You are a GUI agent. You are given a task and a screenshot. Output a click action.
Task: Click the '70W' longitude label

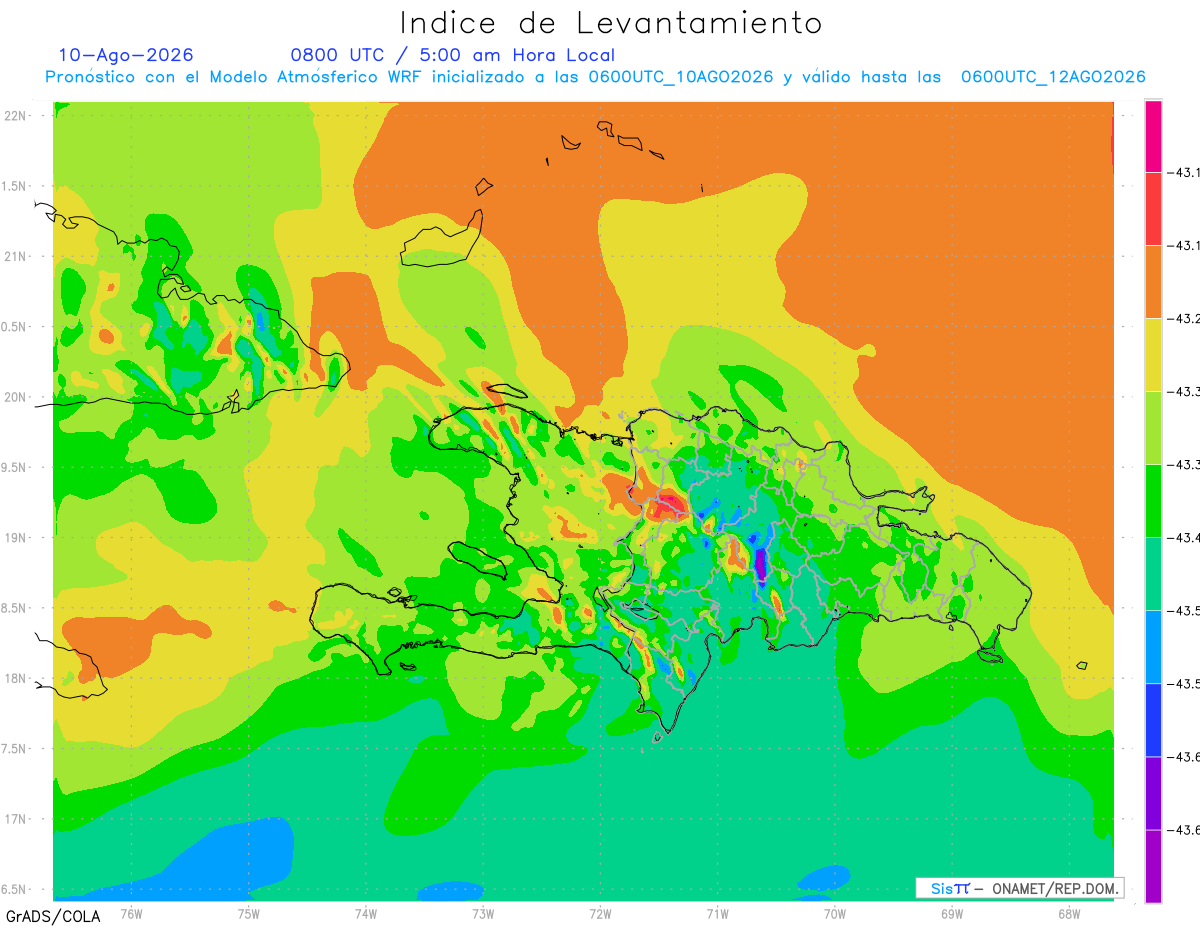pos(834,913)
